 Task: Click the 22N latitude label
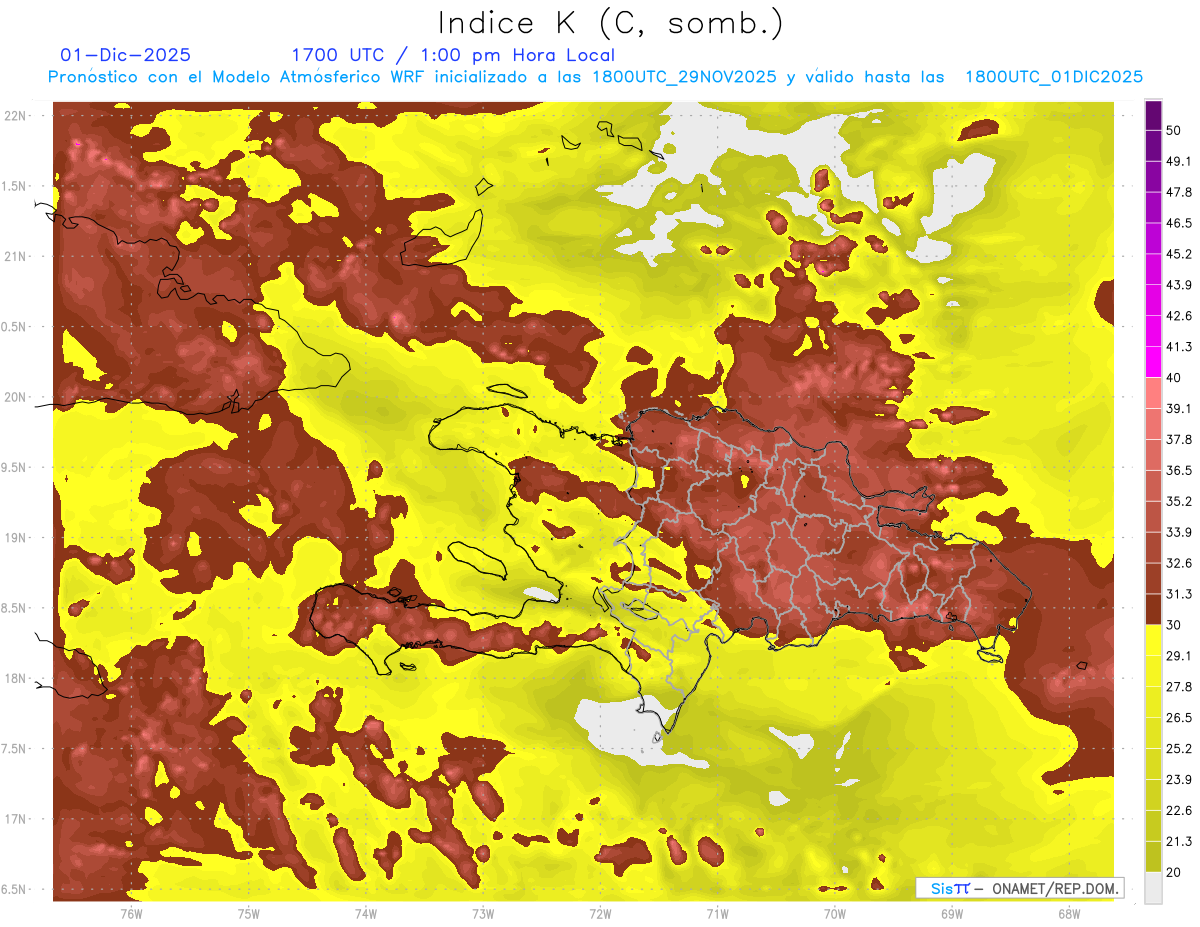click(x=15, y=116)
